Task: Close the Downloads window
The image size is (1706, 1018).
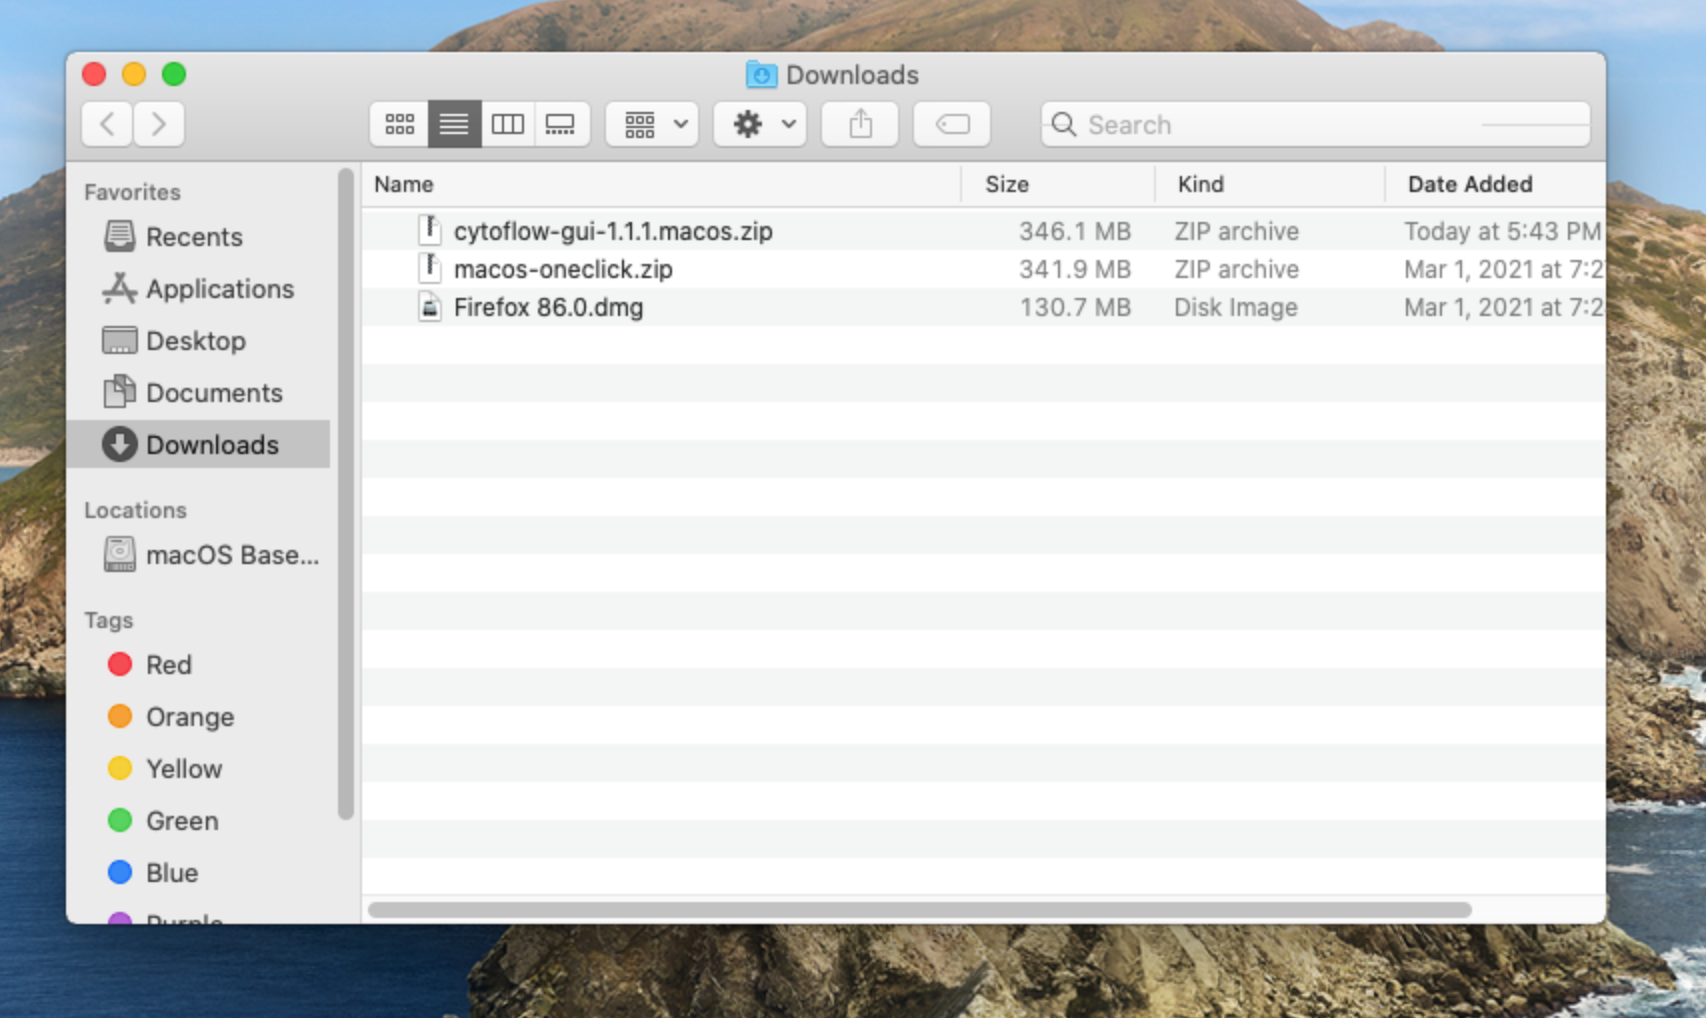Action: coord(94,74)
